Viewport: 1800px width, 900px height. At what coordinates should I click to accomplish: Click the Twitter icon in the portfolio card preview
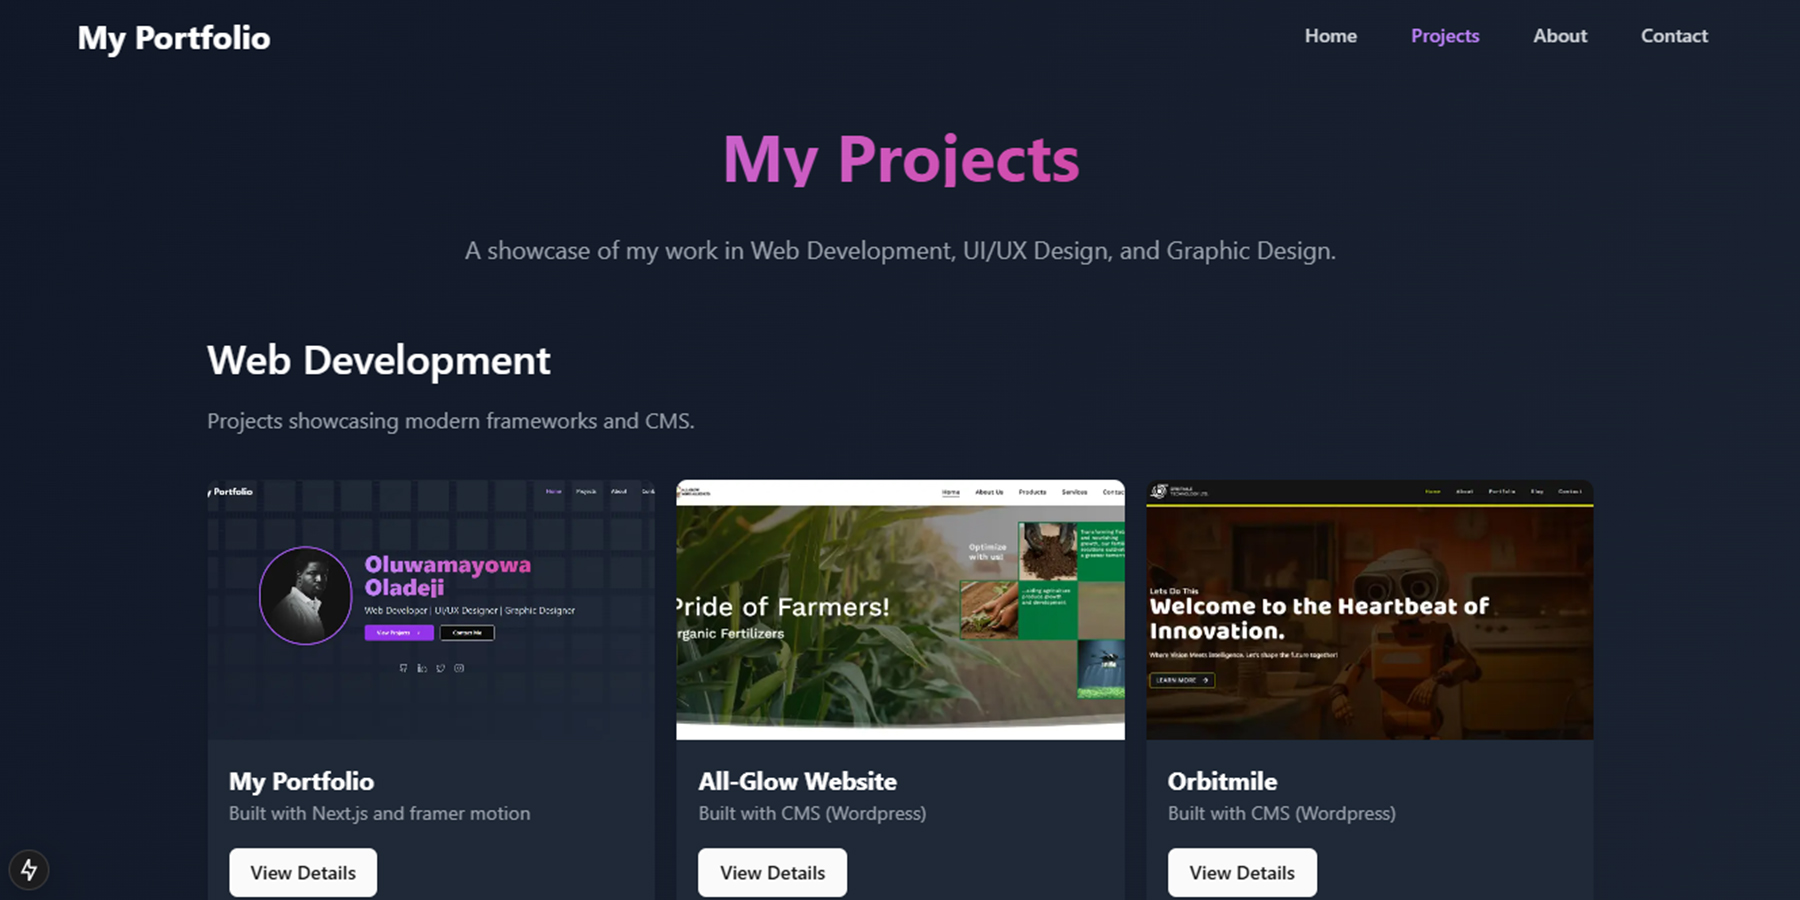tap(440, 668)
